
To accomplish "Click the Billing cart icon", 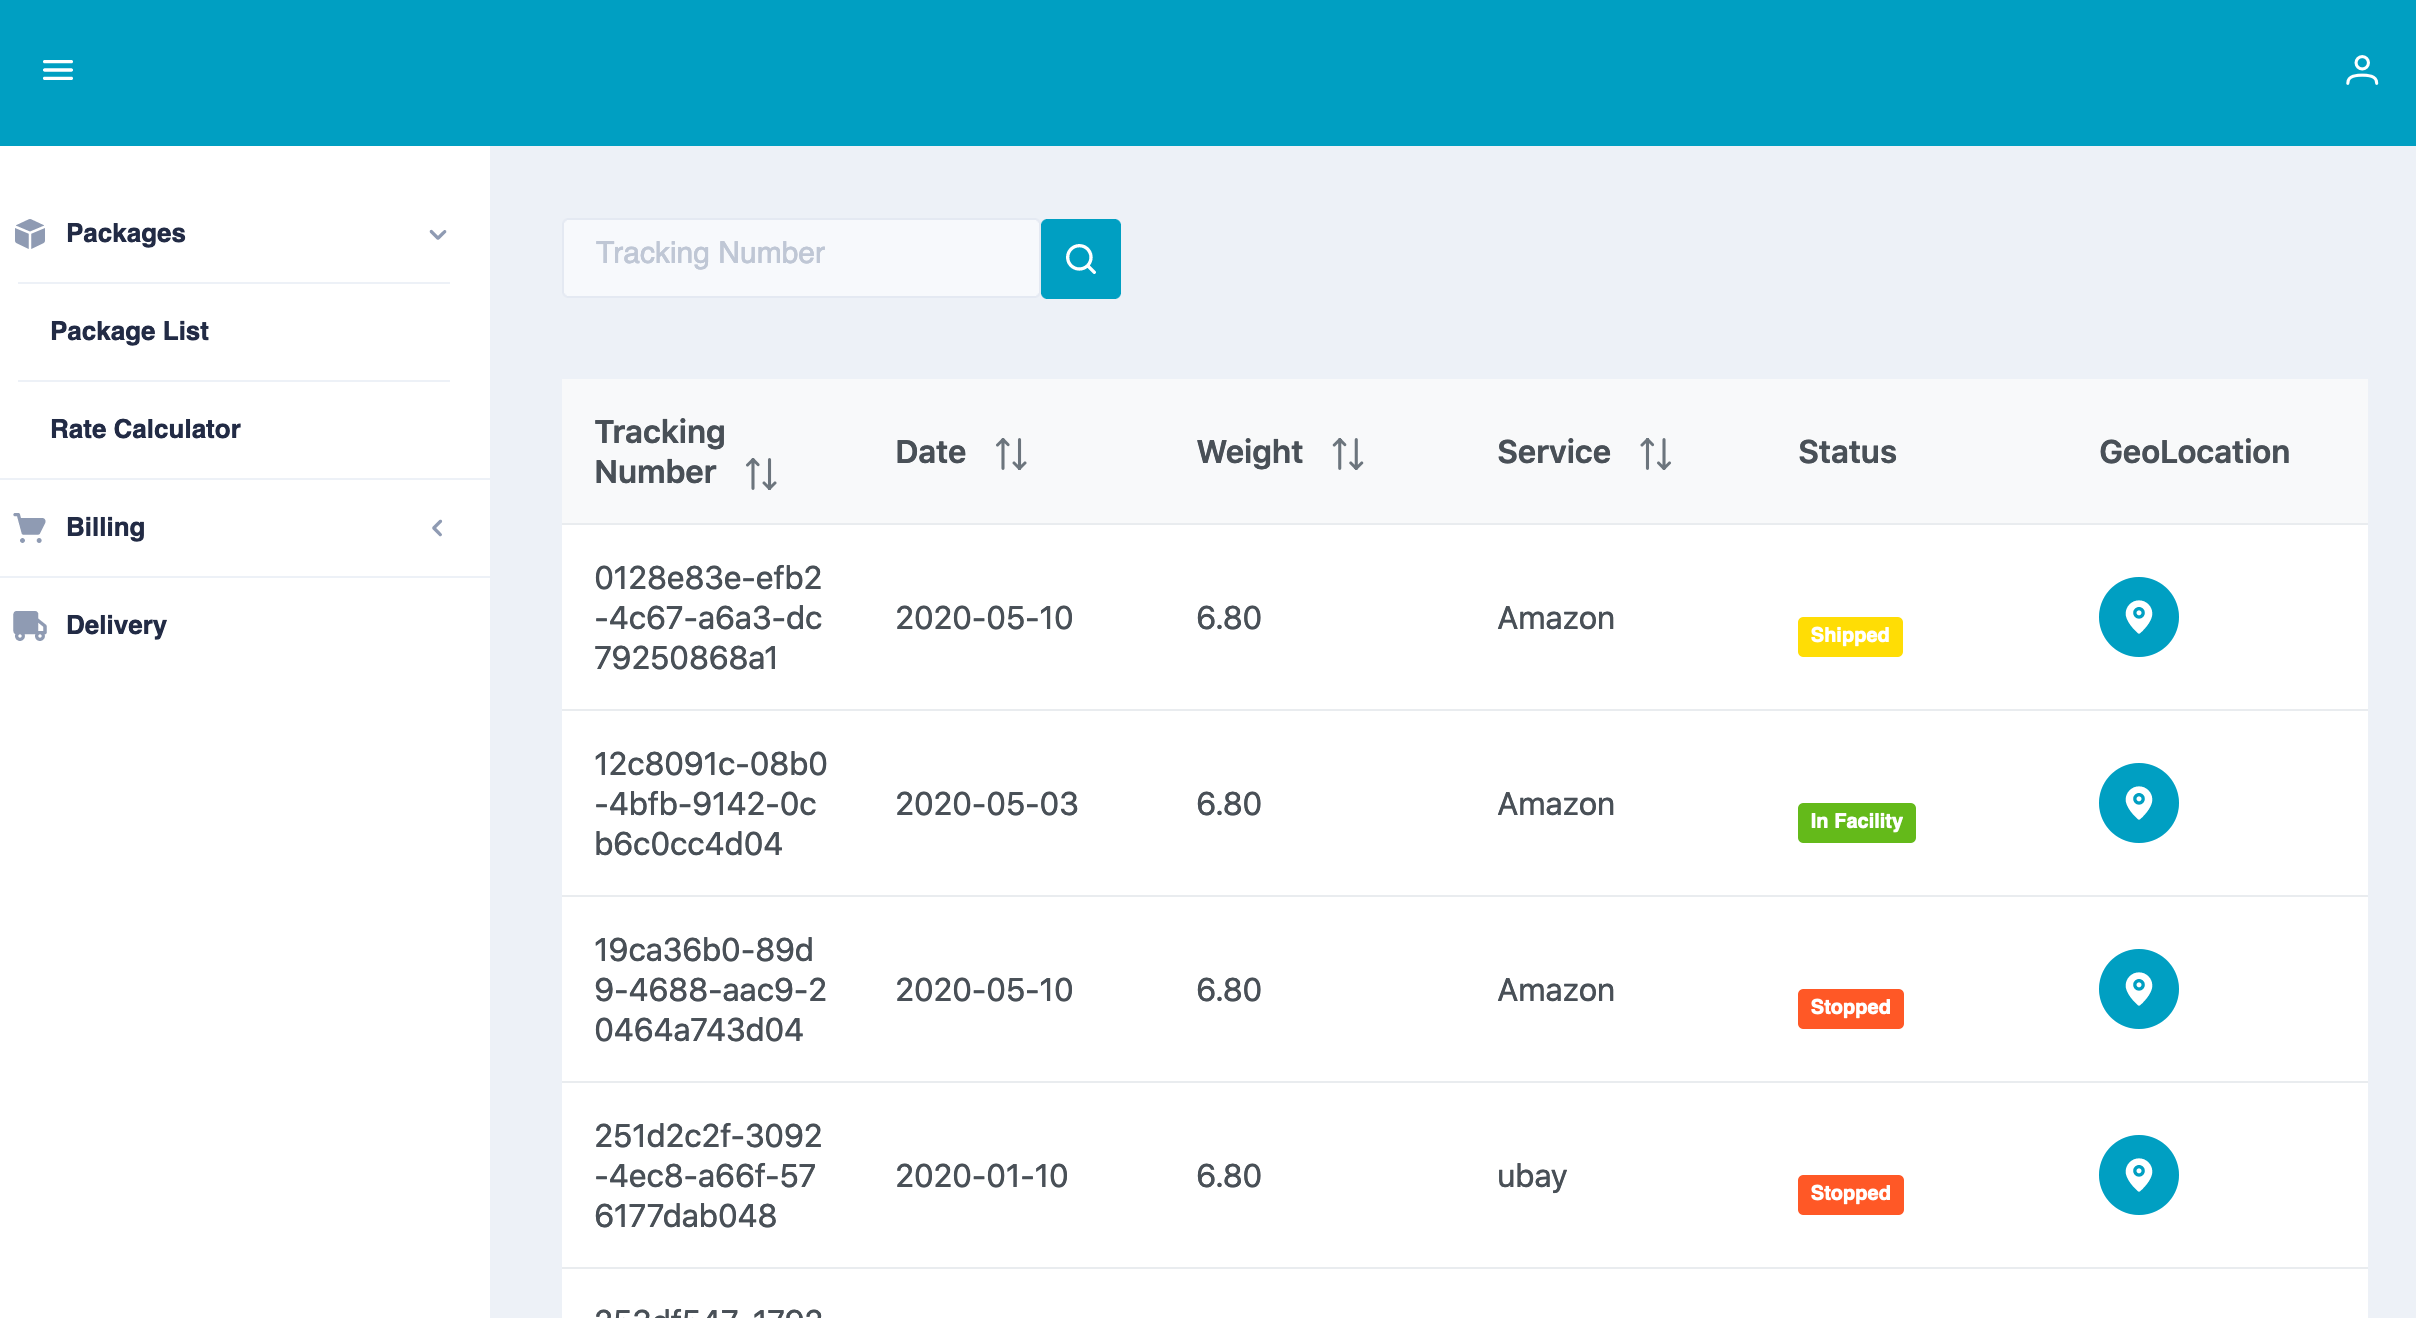I will coord(30,527).
